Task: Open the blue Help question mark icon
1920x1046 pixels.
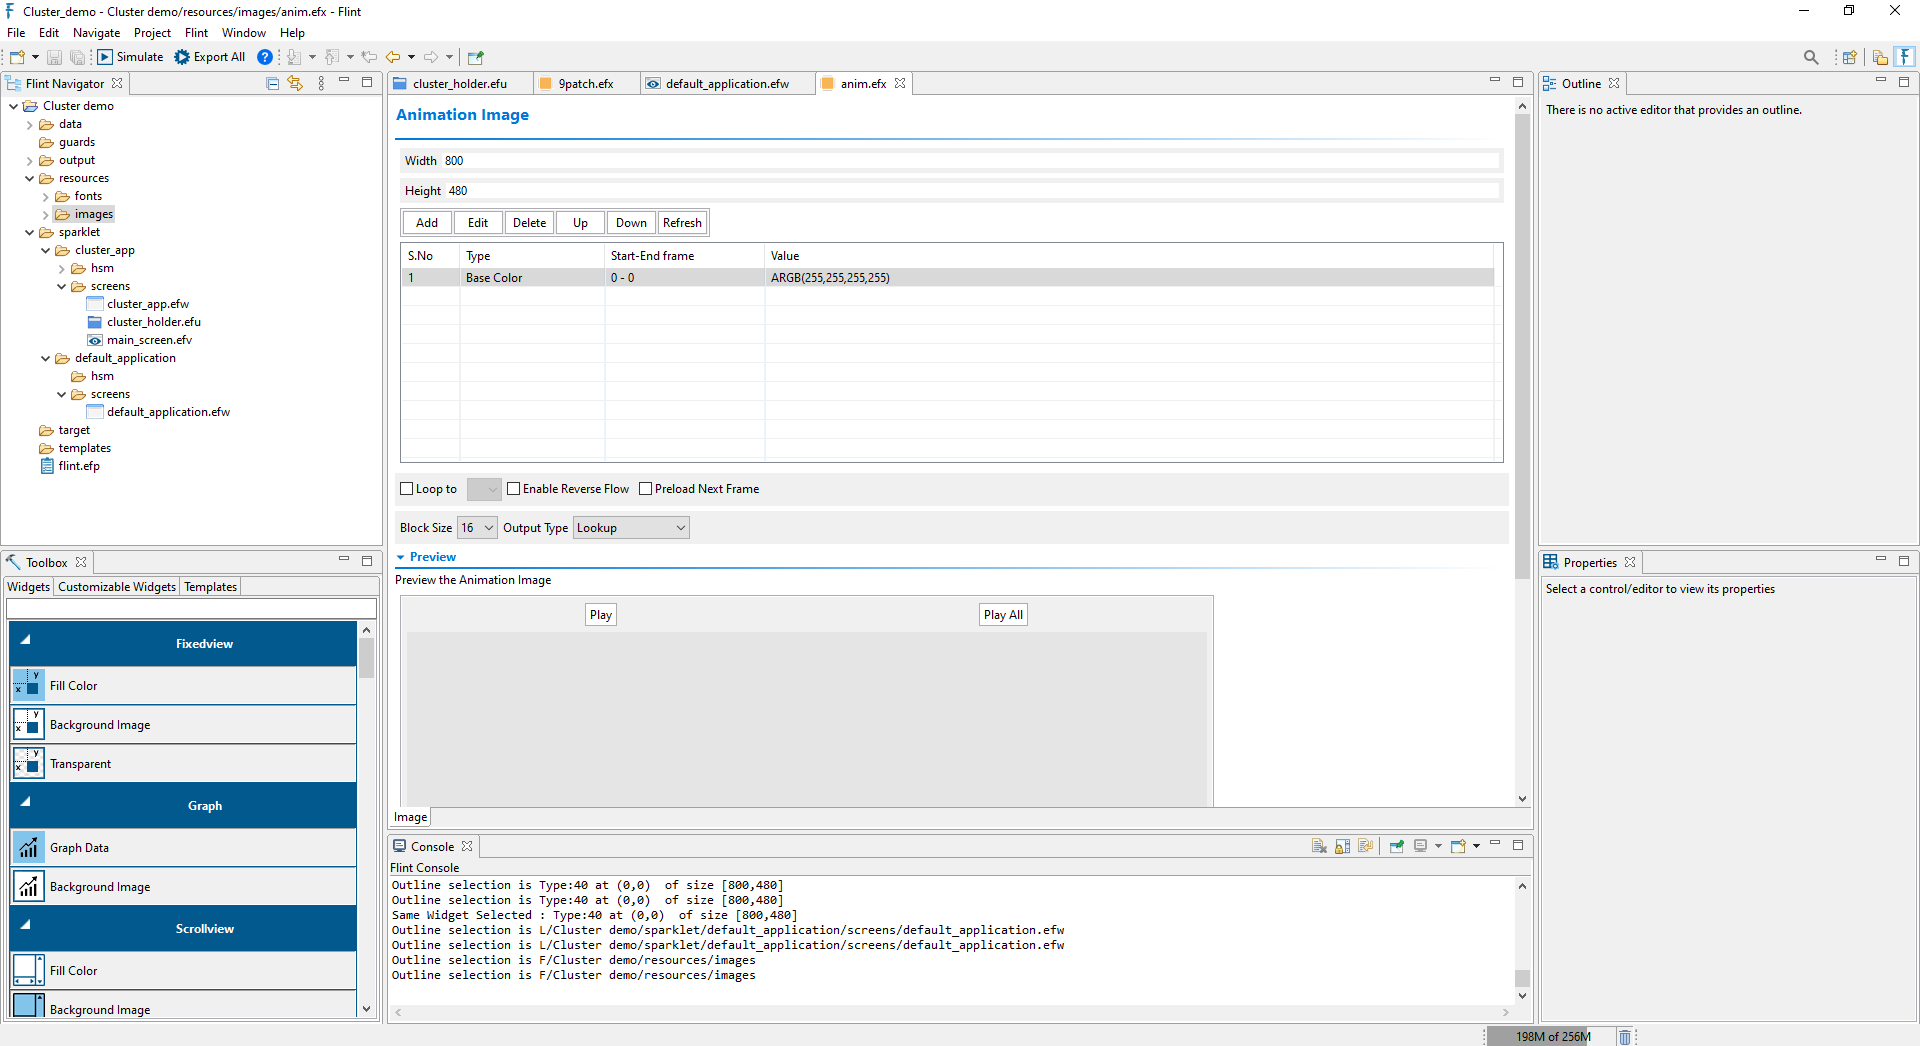Action: point(264,57)
